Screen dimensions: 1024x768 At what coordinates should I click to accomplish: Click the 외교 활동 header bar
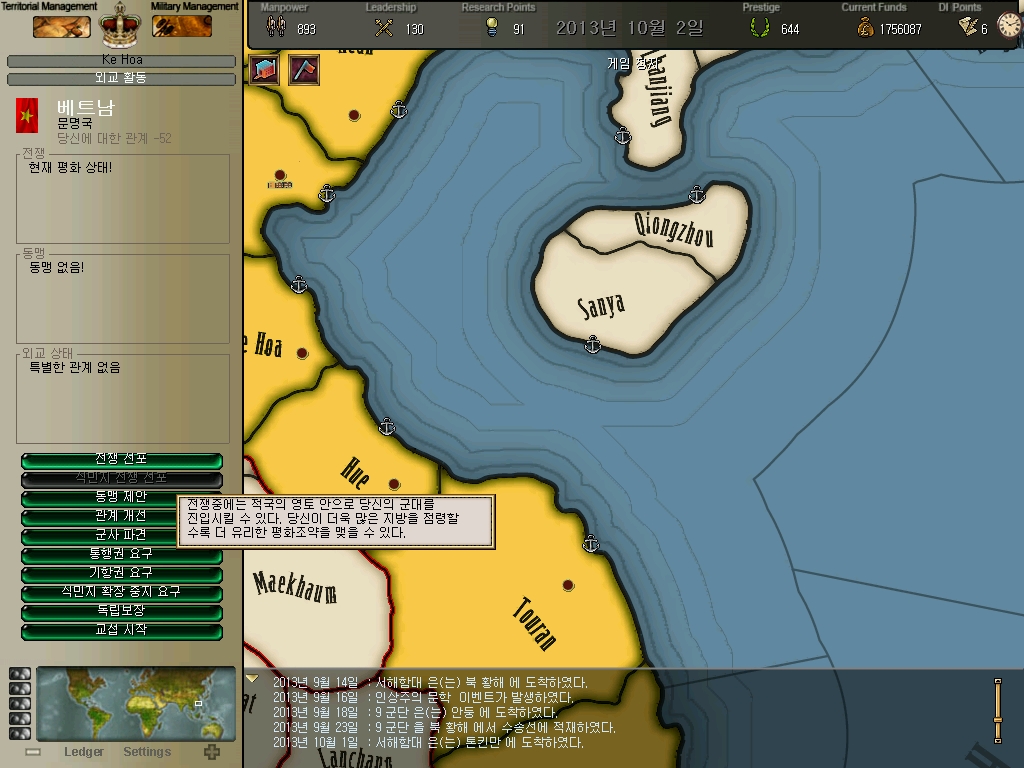point(121,78)
